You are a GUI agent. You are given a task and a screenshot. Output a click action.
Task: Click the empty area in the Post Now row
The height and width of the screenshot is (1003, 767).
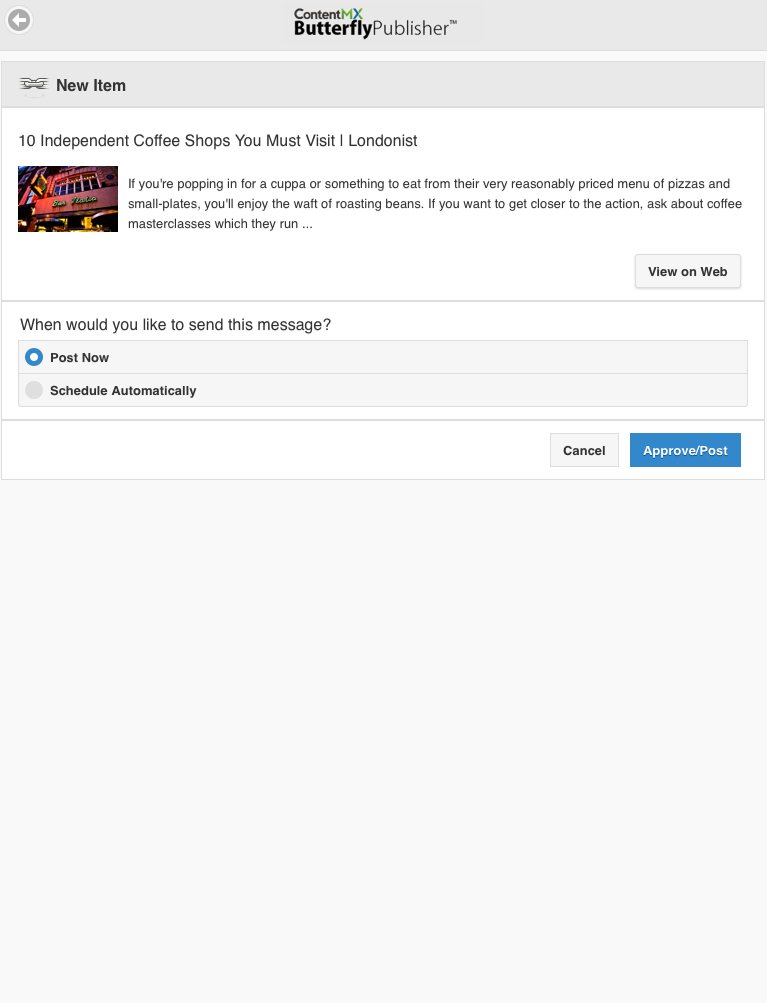click(x=427, y=357)
